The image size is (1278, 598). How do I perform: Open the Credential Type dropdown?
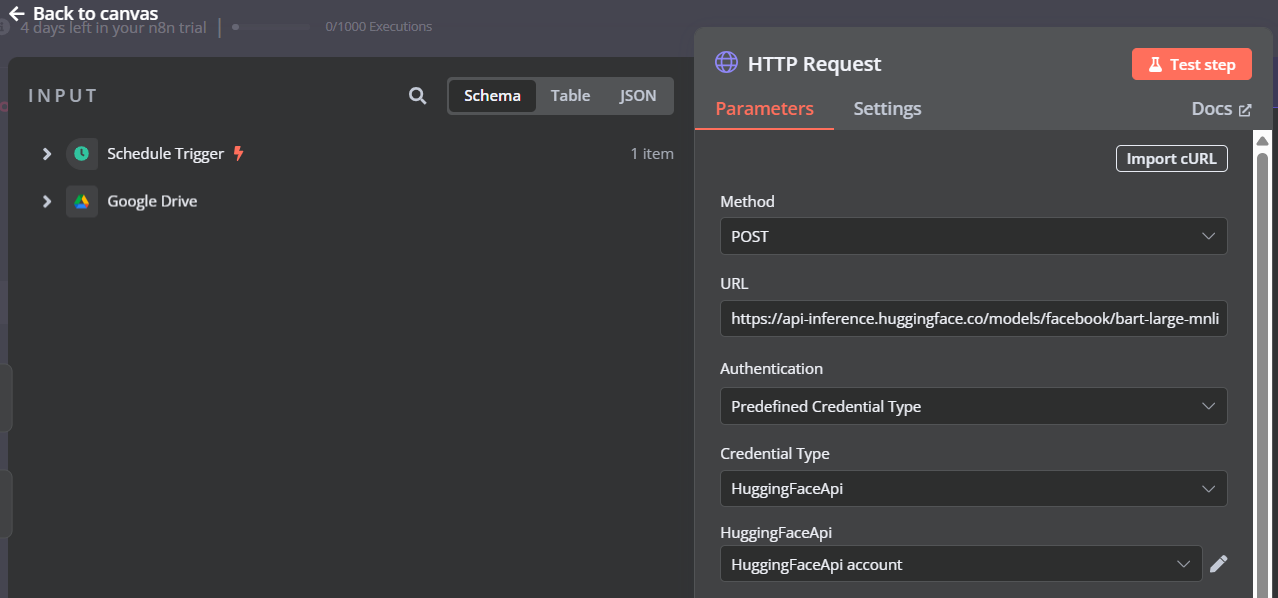pos(973,488)
